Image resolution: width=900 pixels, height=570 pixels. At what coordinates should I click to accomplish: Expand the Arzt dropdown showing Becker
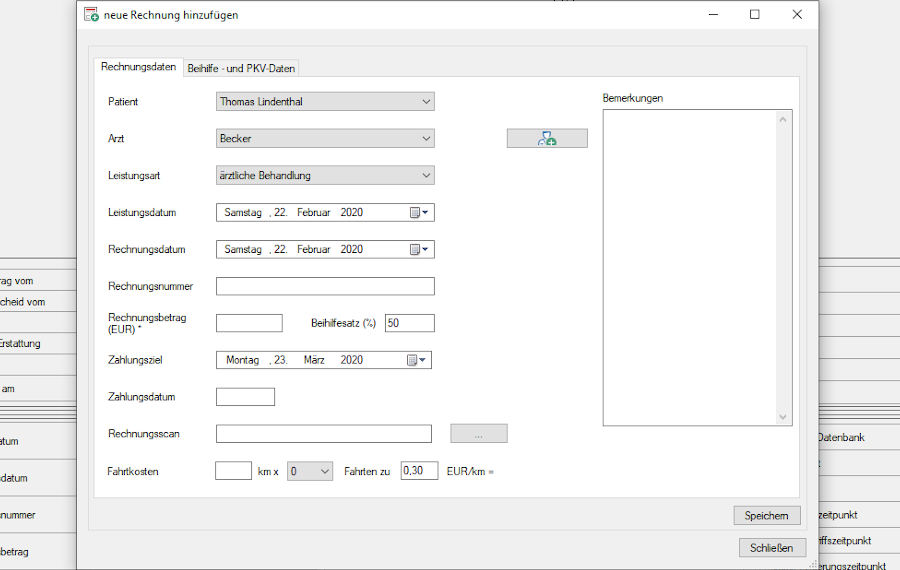point(426,139)
